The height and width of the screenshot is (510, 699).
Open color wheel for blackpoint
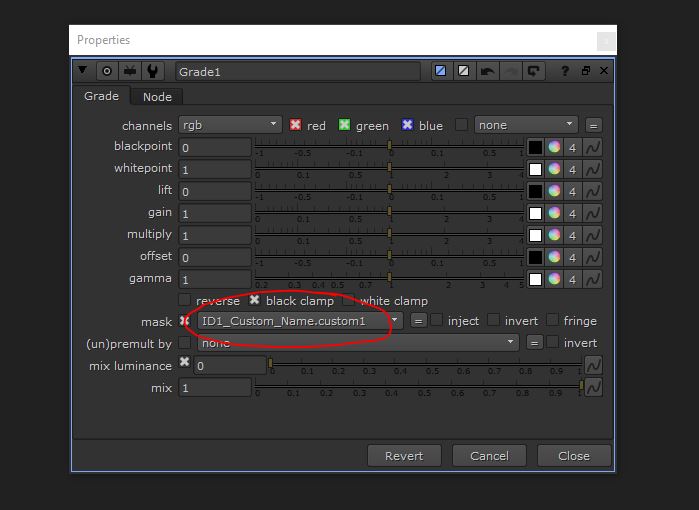tap(554, 147)
